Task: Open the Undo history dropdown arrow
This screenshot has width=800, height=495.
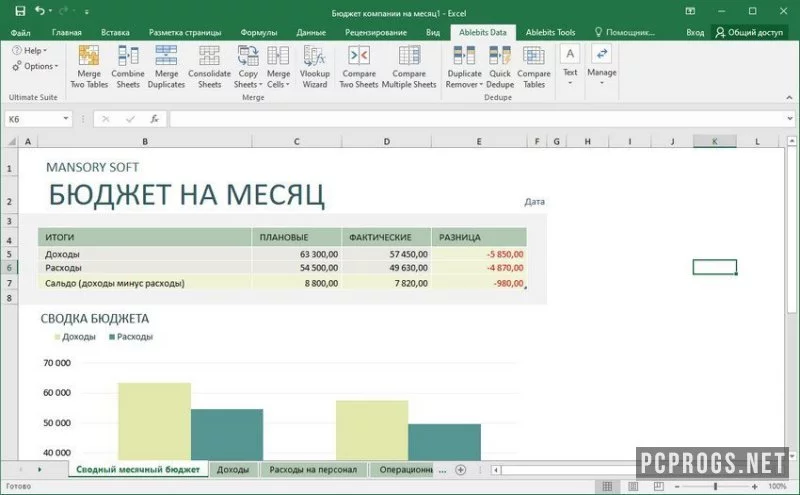Action: click(51, 11)
